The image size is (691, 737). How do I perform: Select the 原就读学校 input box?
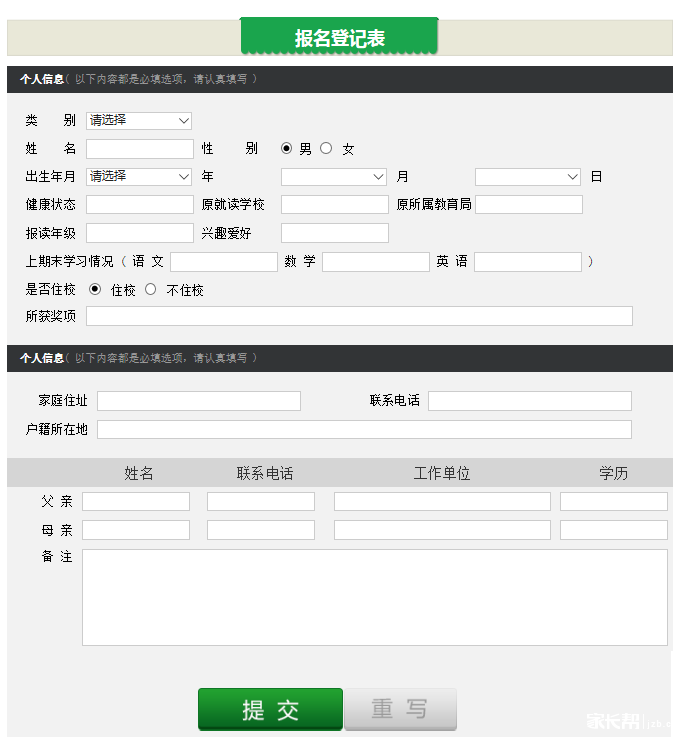pyautogui.click(x=334, y=205)
